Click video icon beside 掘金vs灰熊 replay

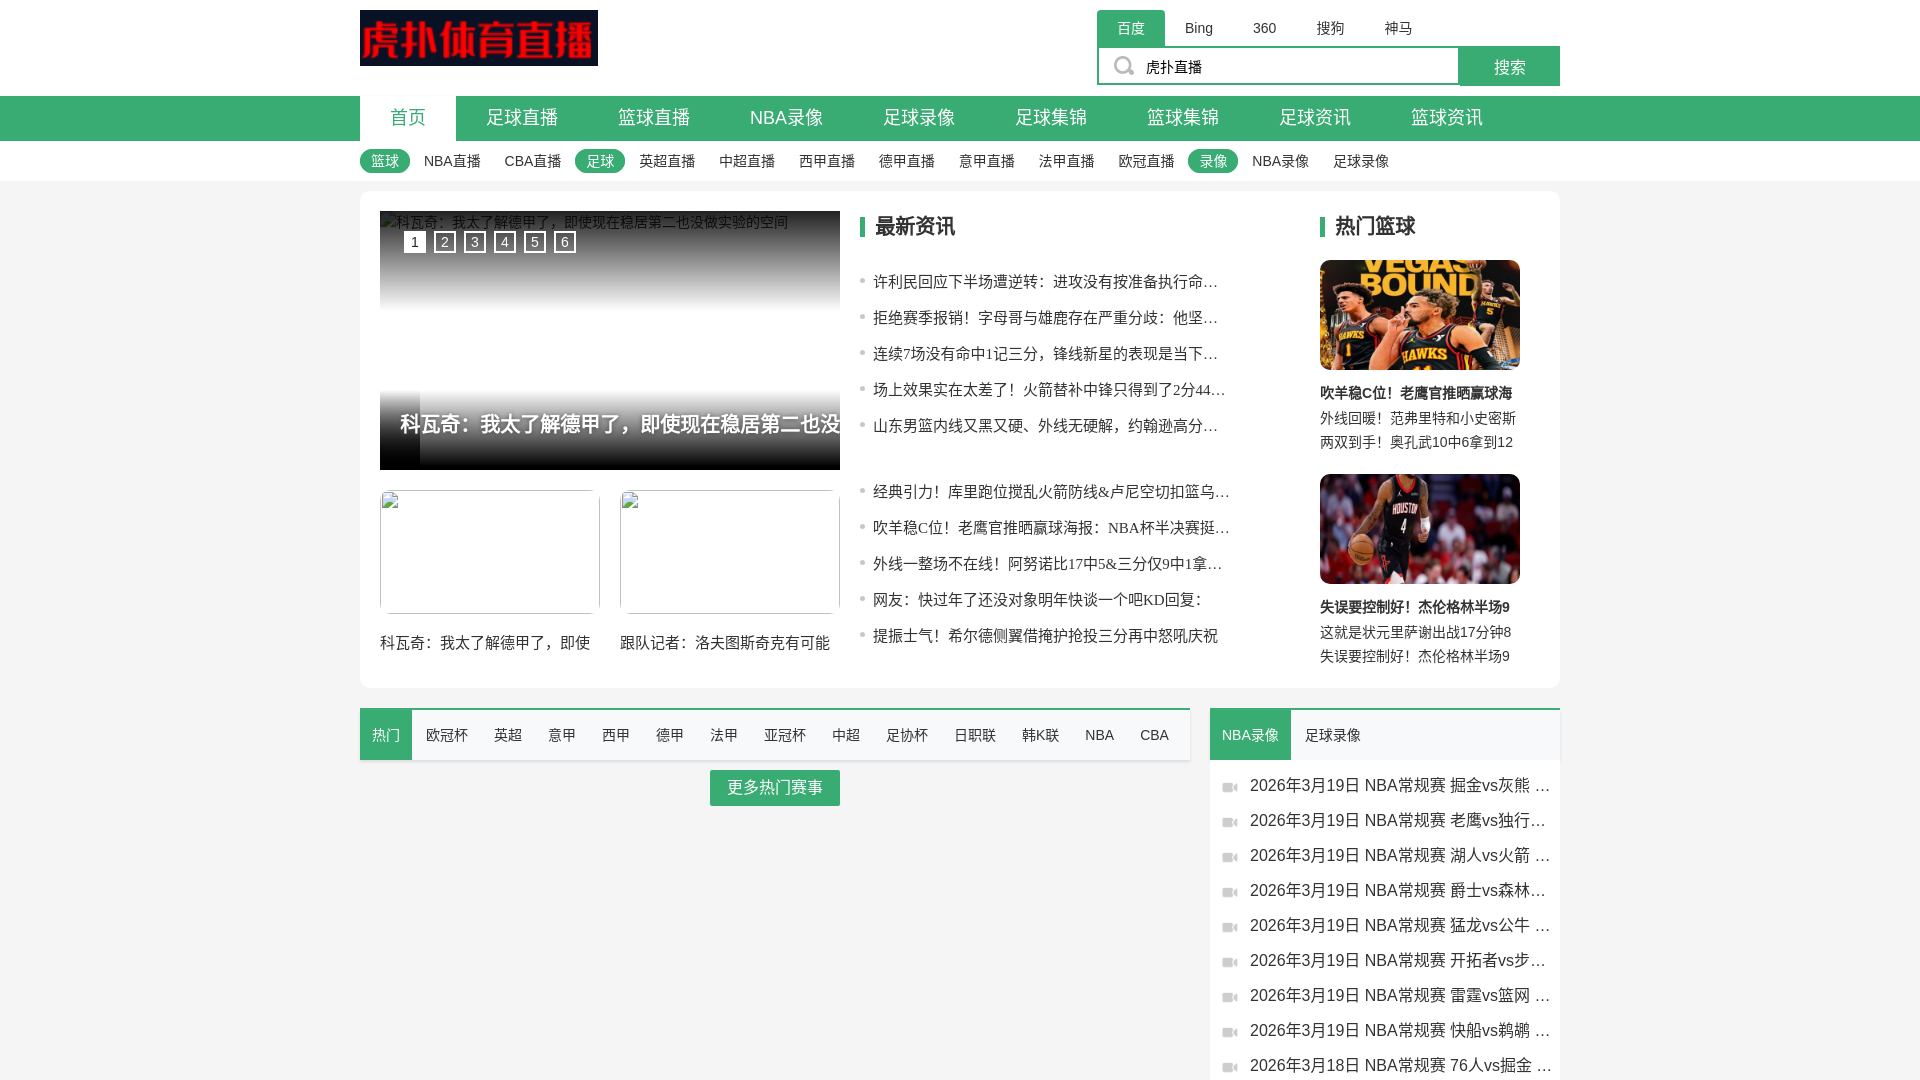pyautogui.click(x=1230, y=787)
